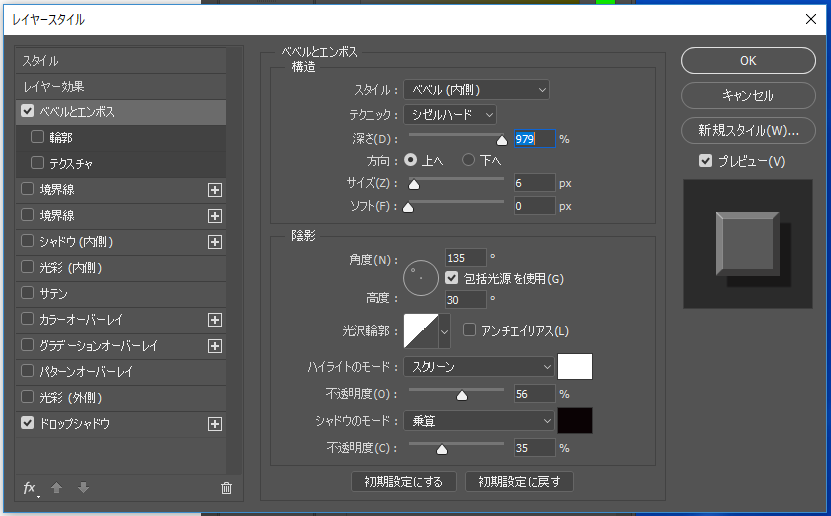The image size is (831, 516).
Task: Open the テクニック dropdown showing シゼルハード
Action: click(x=450, y=114)
